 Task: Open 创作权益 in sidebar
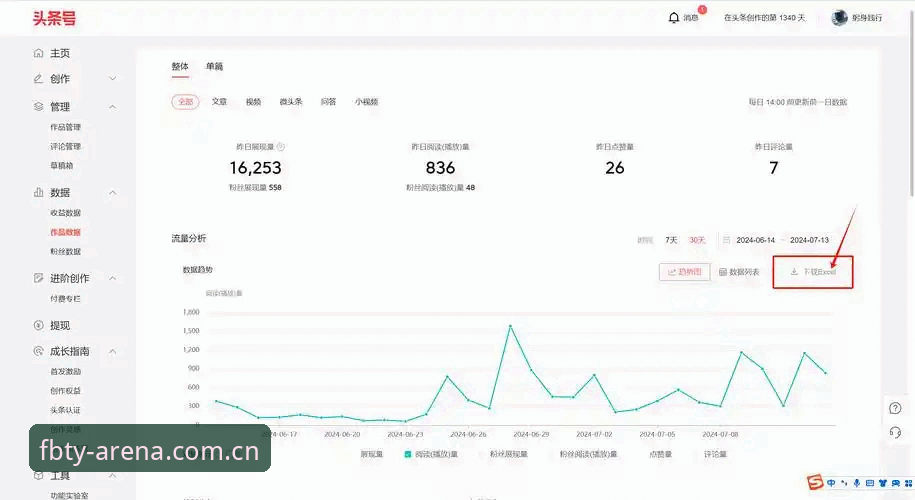pos(65,391)
